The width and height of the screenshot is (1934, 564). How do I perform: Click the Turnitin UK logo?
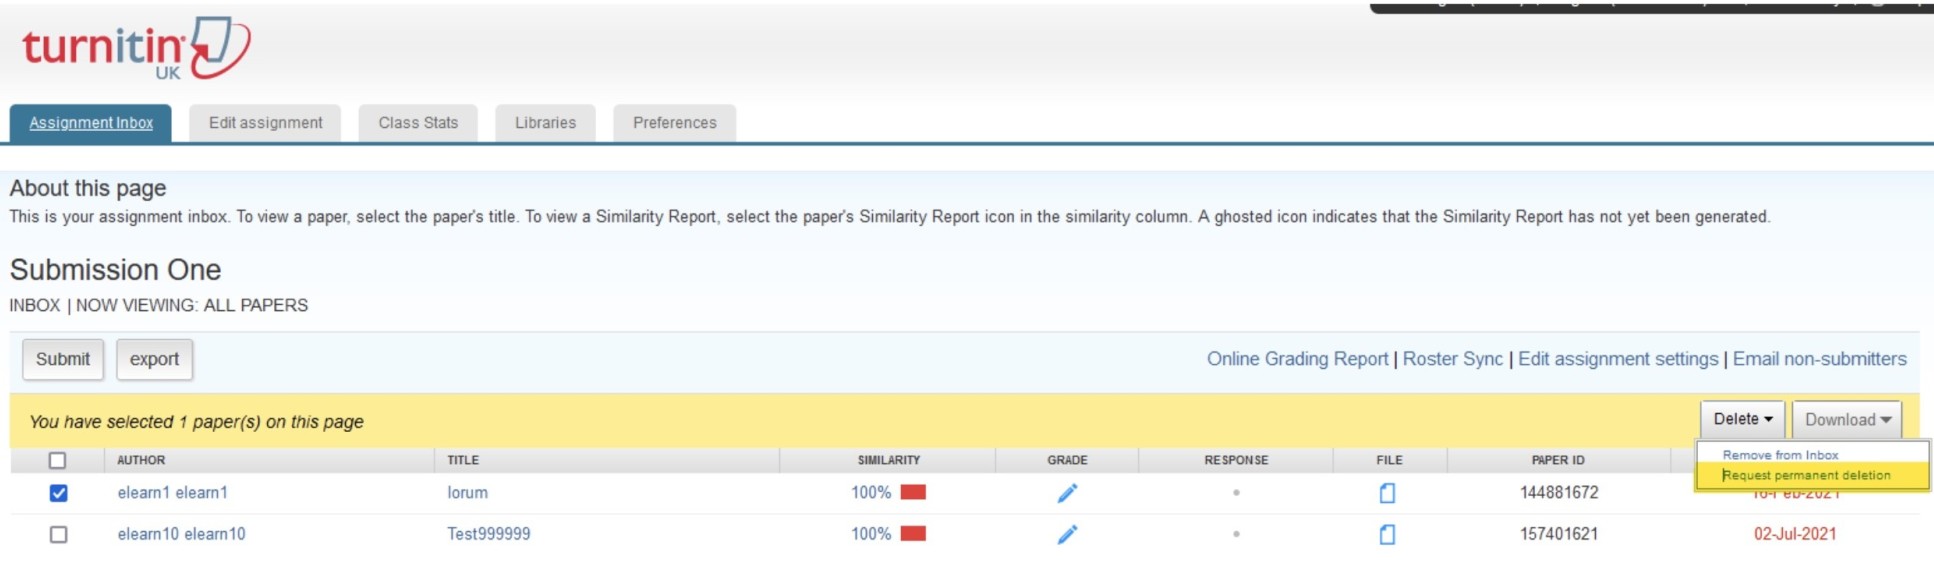[x=135, y=48]
